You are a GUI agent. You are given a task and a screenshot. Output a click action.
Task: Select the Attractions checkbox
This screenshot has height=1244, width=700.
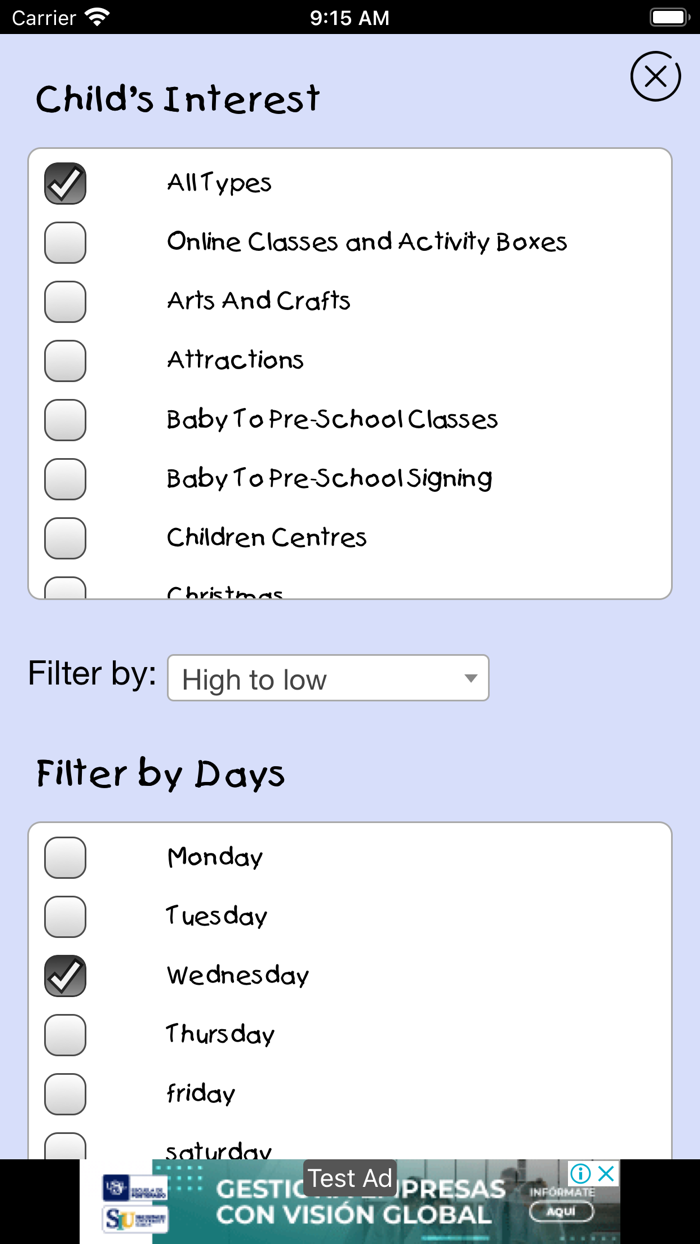64,360
